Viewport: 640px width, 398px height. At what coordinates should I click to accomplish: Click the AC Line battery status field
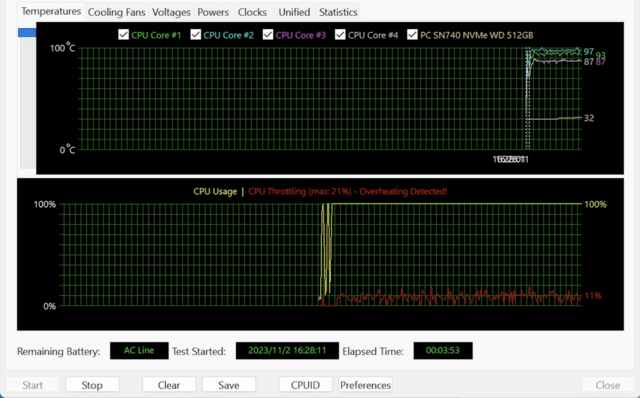[139, 351]
